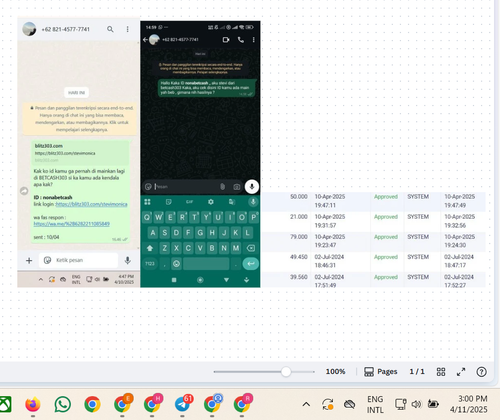Screen dimensions: 500x420
Task: Tap the four-squares keyboard menu icon
Action: tap(147, 202)
